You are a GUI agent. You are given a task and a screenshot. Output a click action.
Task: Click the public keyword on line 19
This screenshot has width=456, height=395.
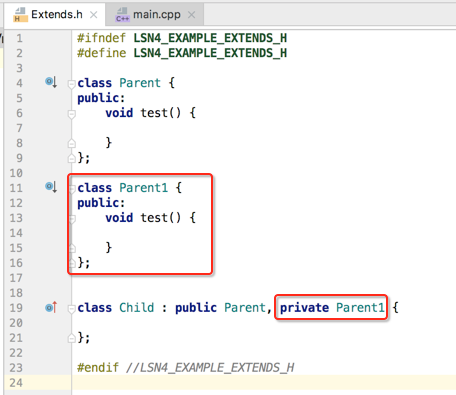(x=196, y=308)
